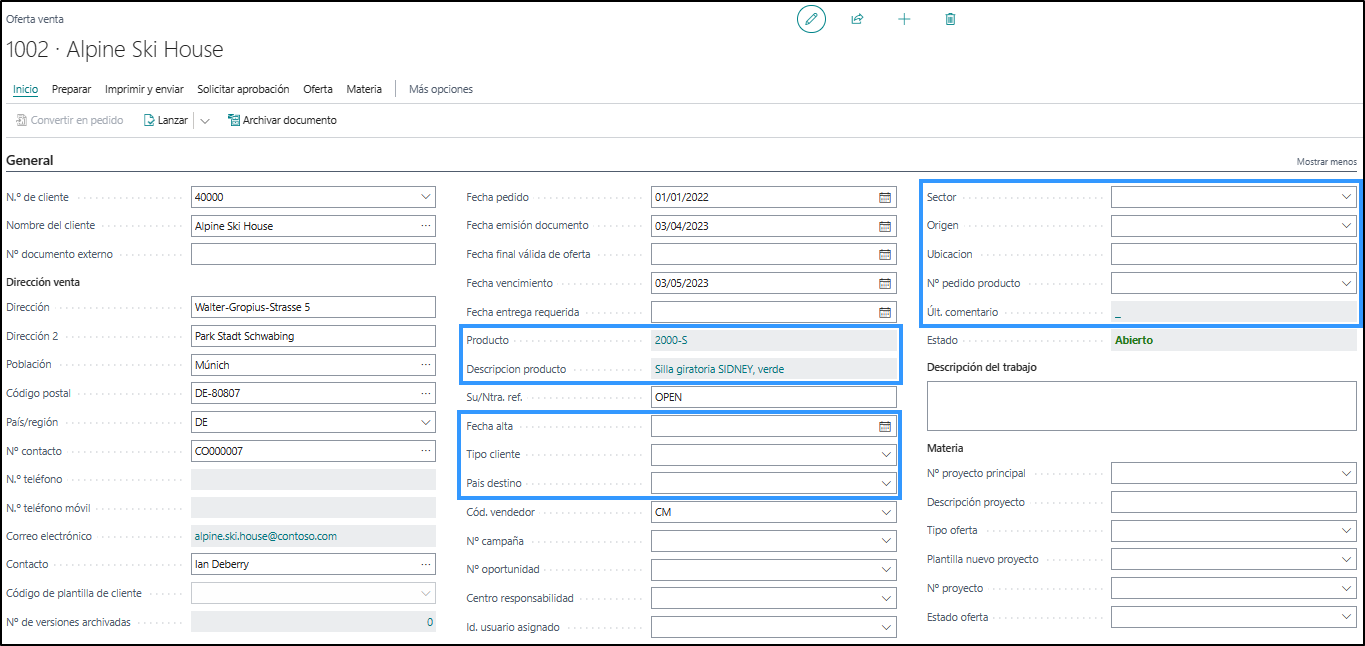Click ellipsis lookup for Código postal
This screenshot has width=1365, height=646.
pyautogui.click(x=426, y=393)
